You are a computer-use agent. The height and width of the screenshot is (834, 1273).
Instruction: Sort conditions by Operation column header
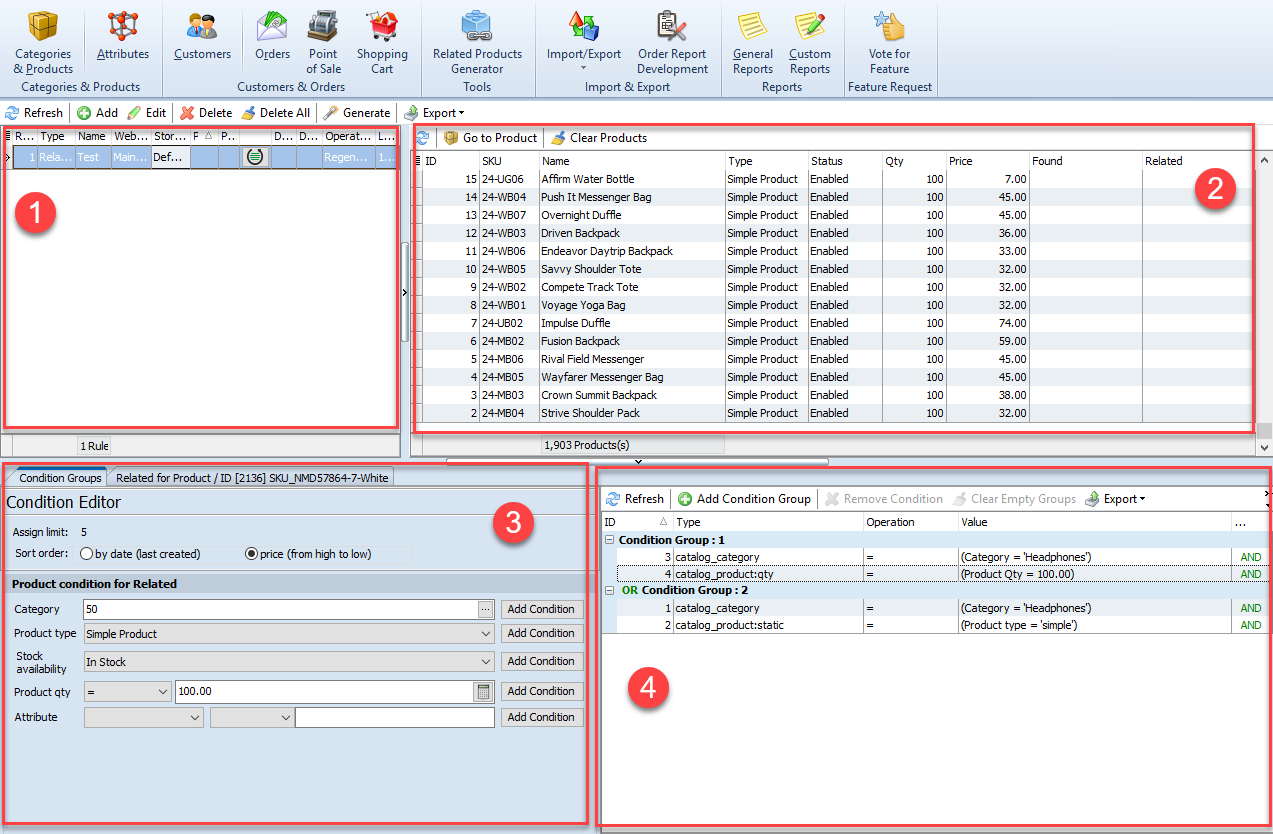pyautogui.click(x=910, y=522)
